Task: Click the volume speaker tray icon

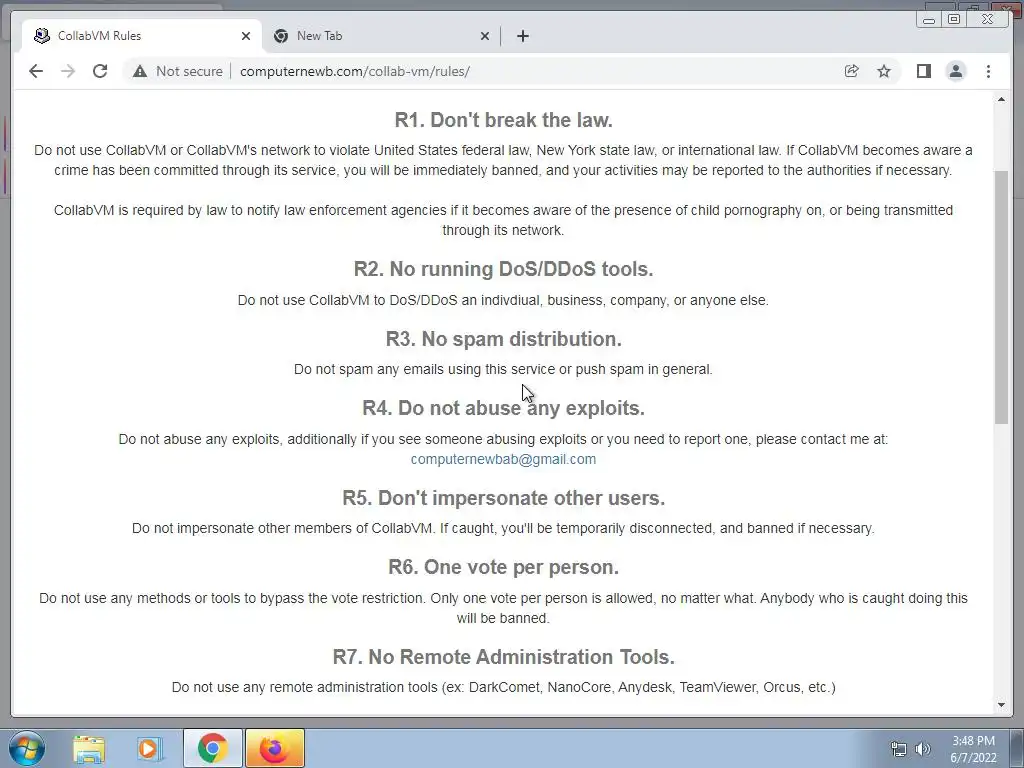Action: pyautogui.click(x=923, y=749)
